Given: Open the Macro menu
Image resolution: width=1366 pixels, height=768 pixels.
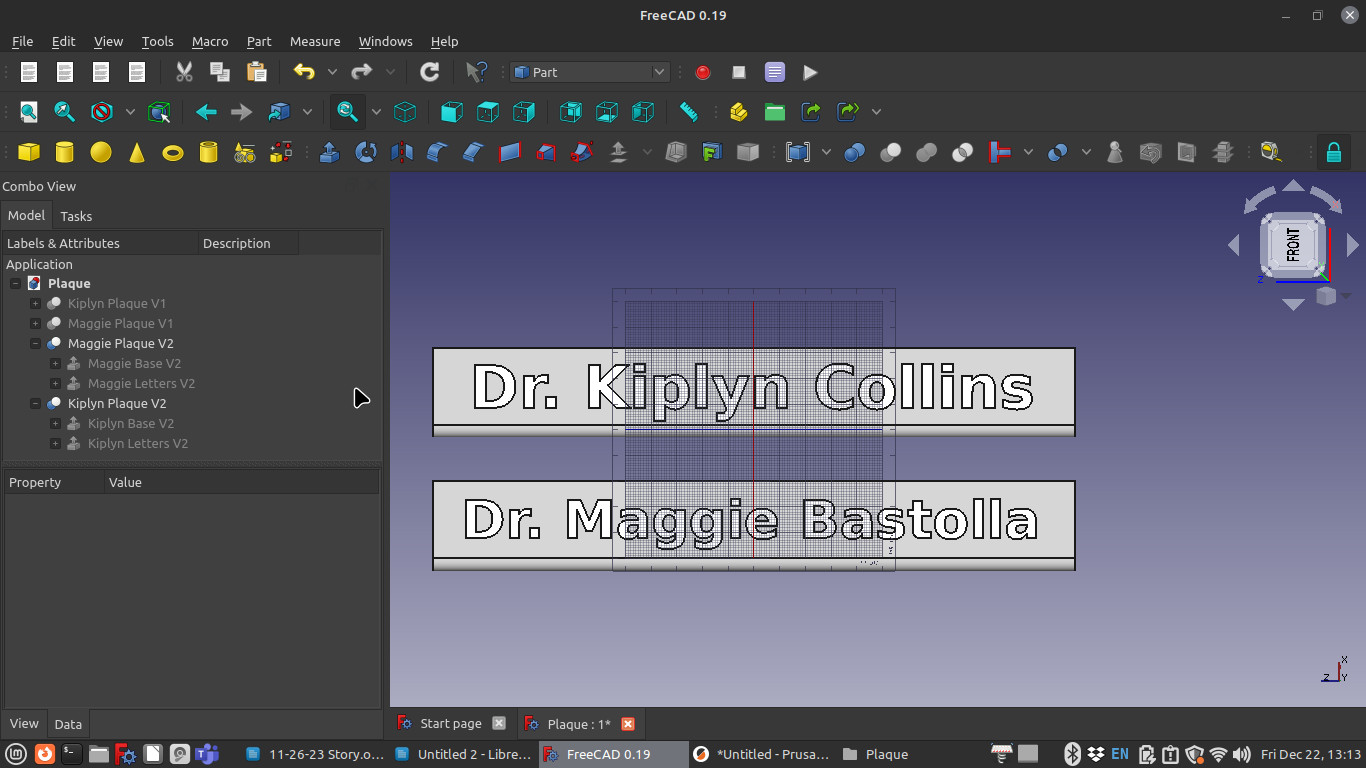Looking at the screenshot, I should 210,41.
